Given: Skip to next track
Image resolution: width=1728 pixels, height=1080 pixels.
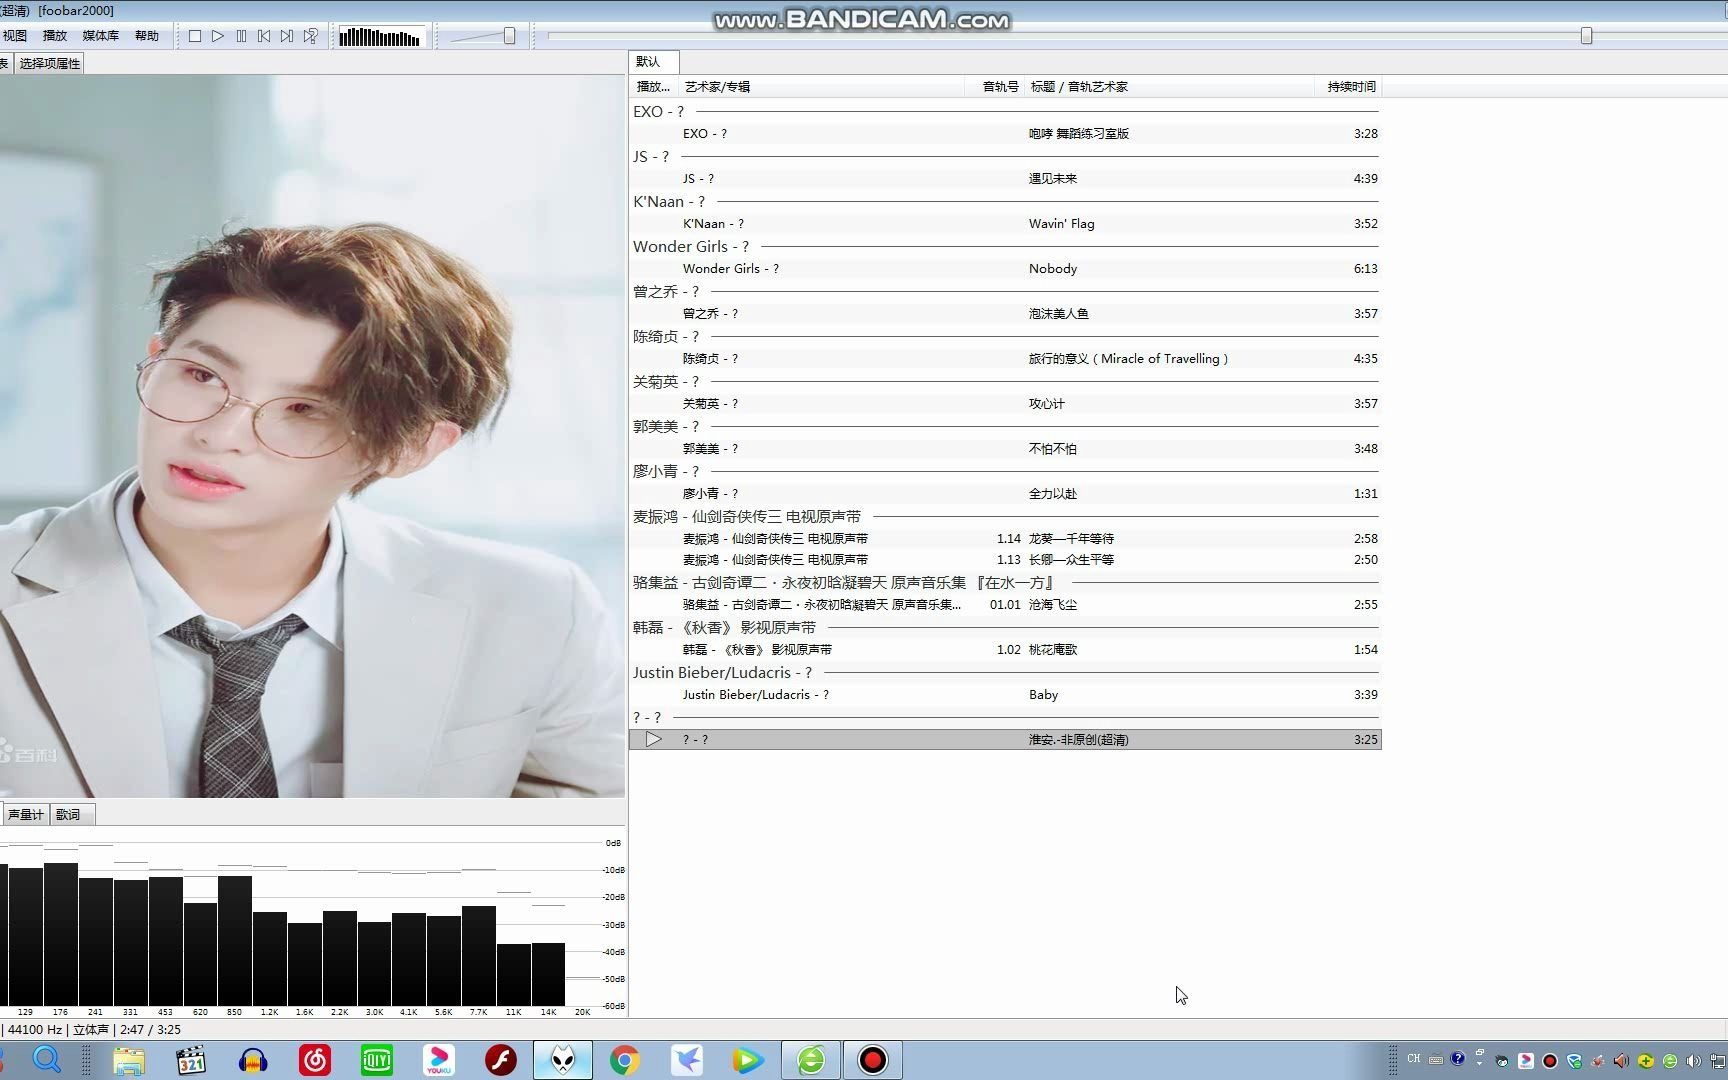Looking at the screenshot, I should (287, 36).
